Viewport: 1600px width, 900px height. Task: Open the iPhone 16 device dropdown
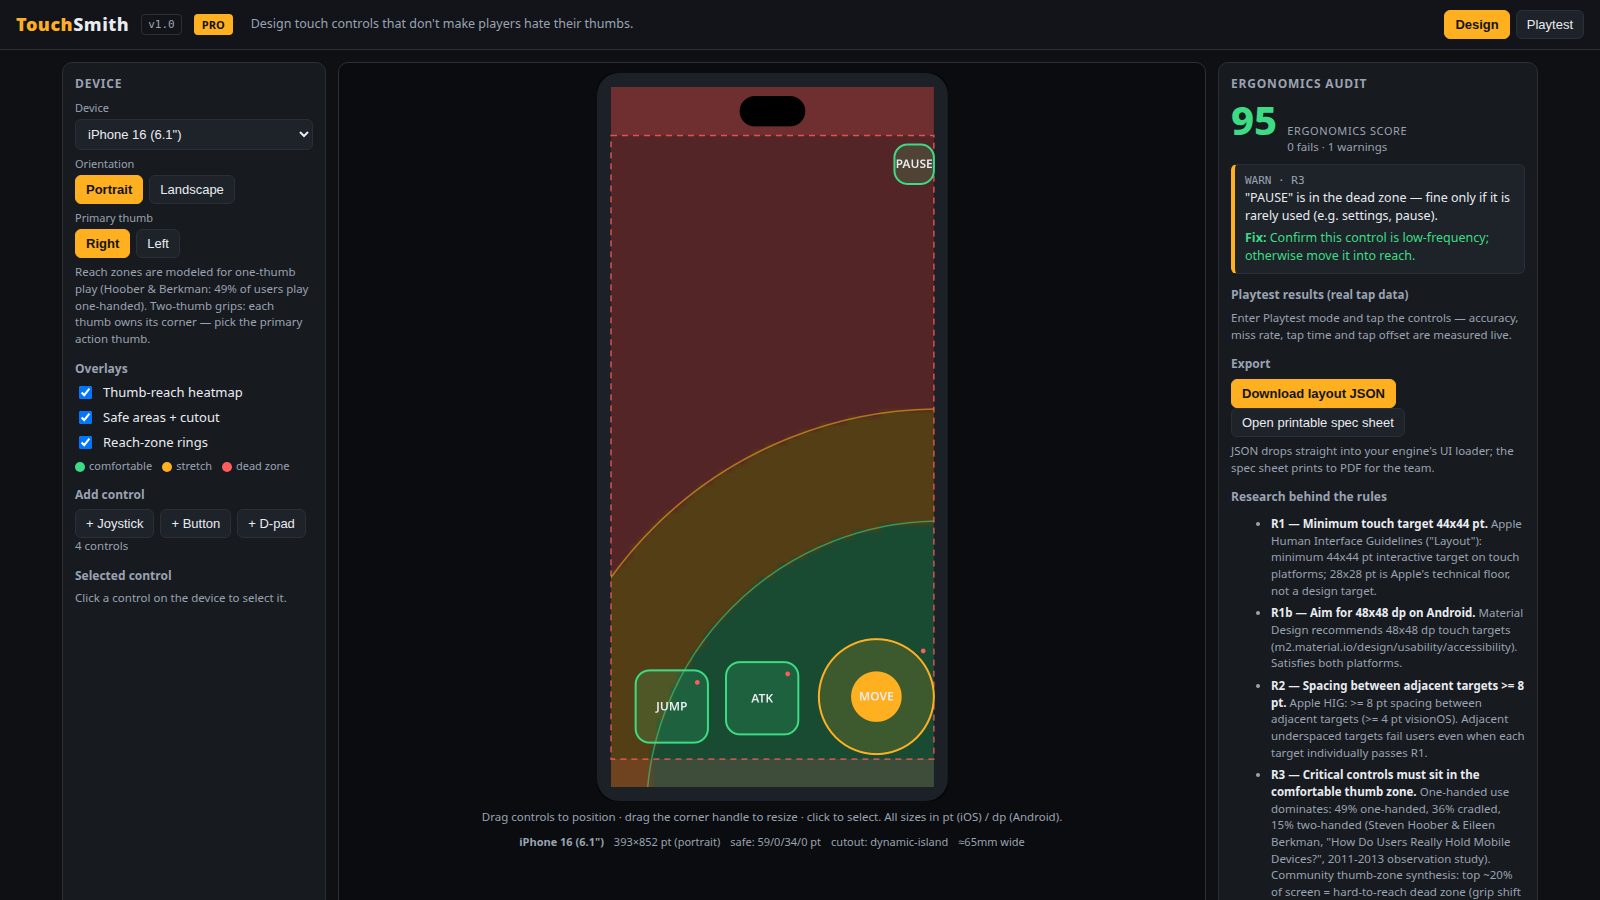pos(194,135)
